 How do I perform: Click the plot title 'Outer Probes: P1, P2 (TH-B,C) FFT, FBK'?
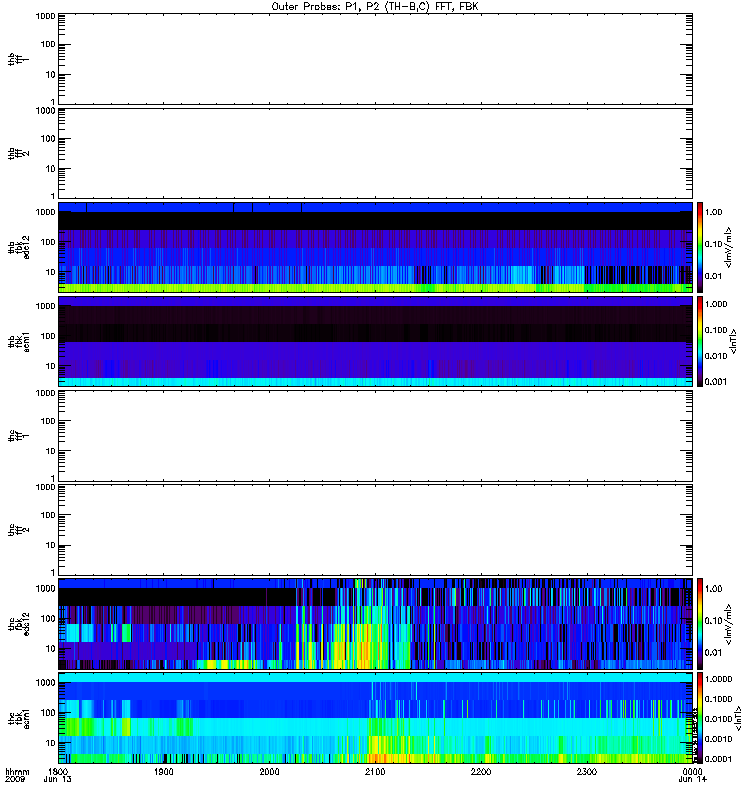[x=374, y=7]
